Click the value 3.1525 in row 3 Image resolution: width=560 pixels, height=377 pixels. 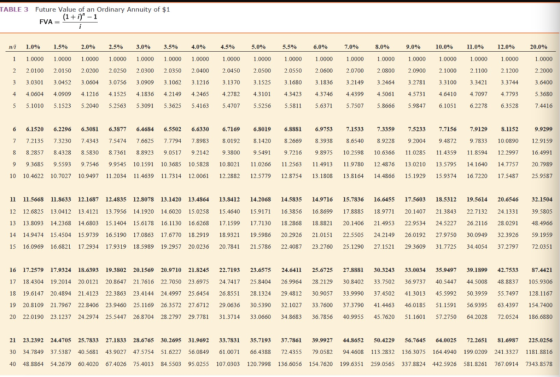pyautogui.click(x=262, y=82)
